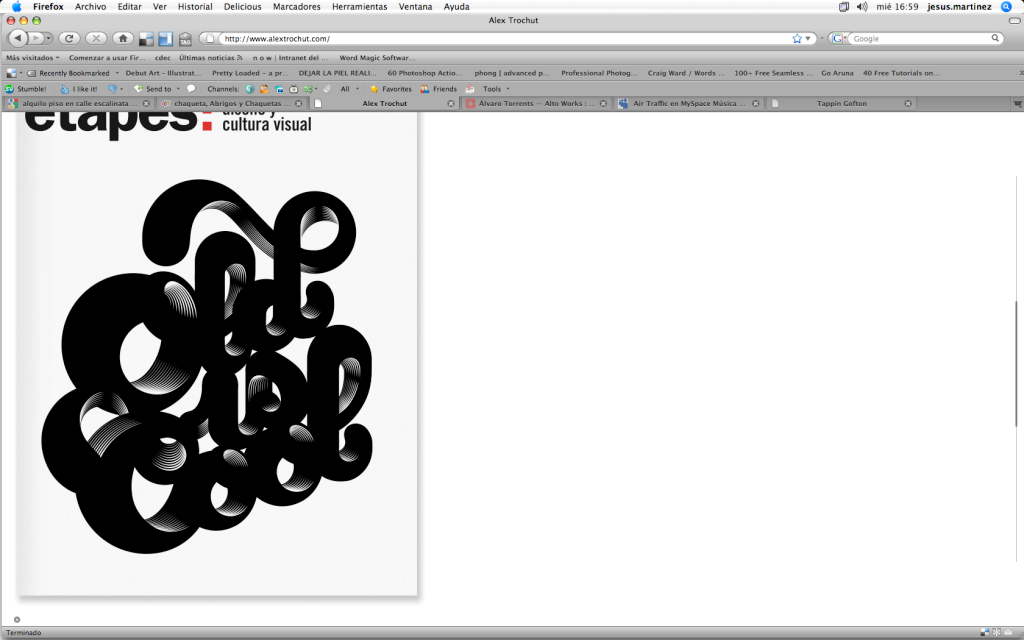Open the StumbleUpon 'Send to' dropdown
Viewport: 1024px width, 640px height.
click(154, 88)
